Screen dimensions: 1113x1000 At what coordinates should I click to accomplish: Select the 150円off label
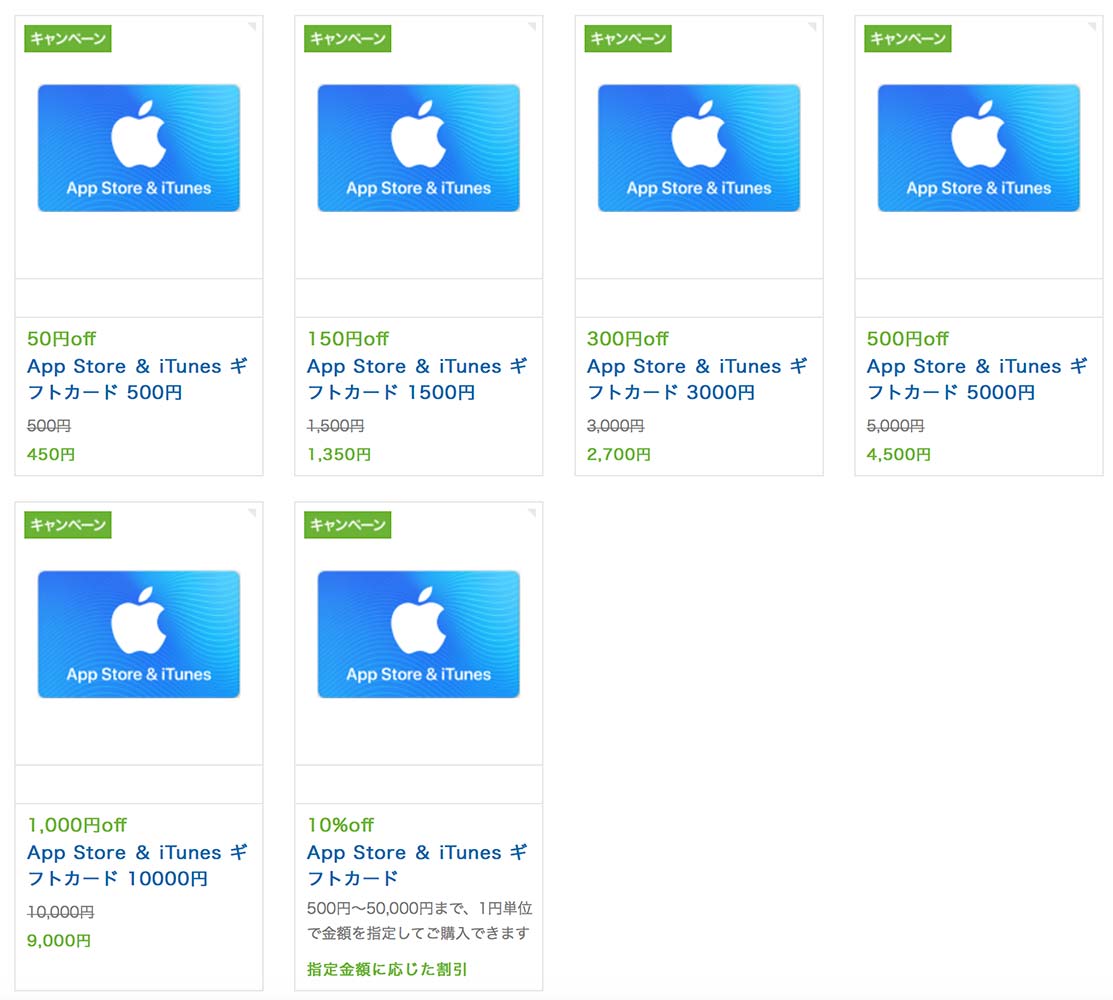pyautogui.click(x=348, y=339)
